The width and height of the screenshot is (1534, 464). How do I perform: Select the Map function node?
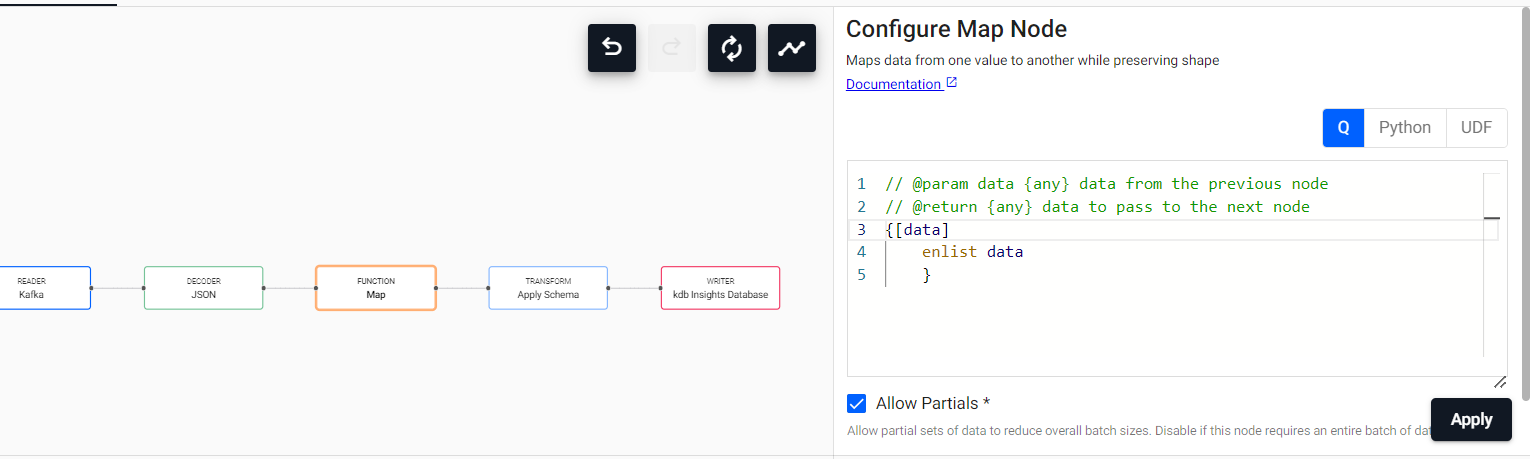tap(376, 288)
